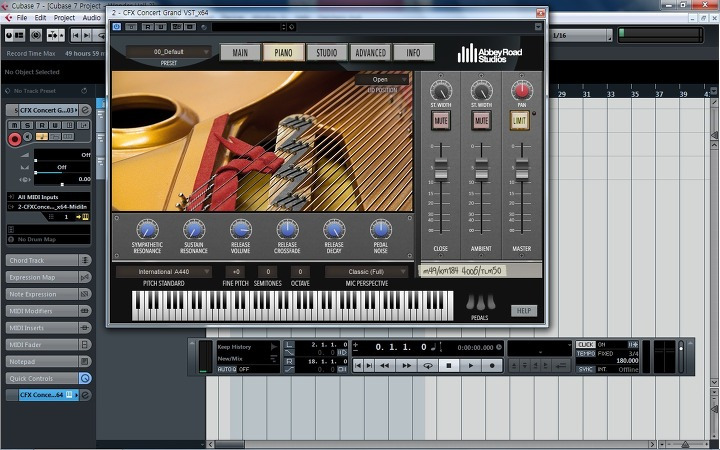The height and width of the screenshot is (450, 720).
Task: Open the INFO tab
Action: (x=413, y=53)
